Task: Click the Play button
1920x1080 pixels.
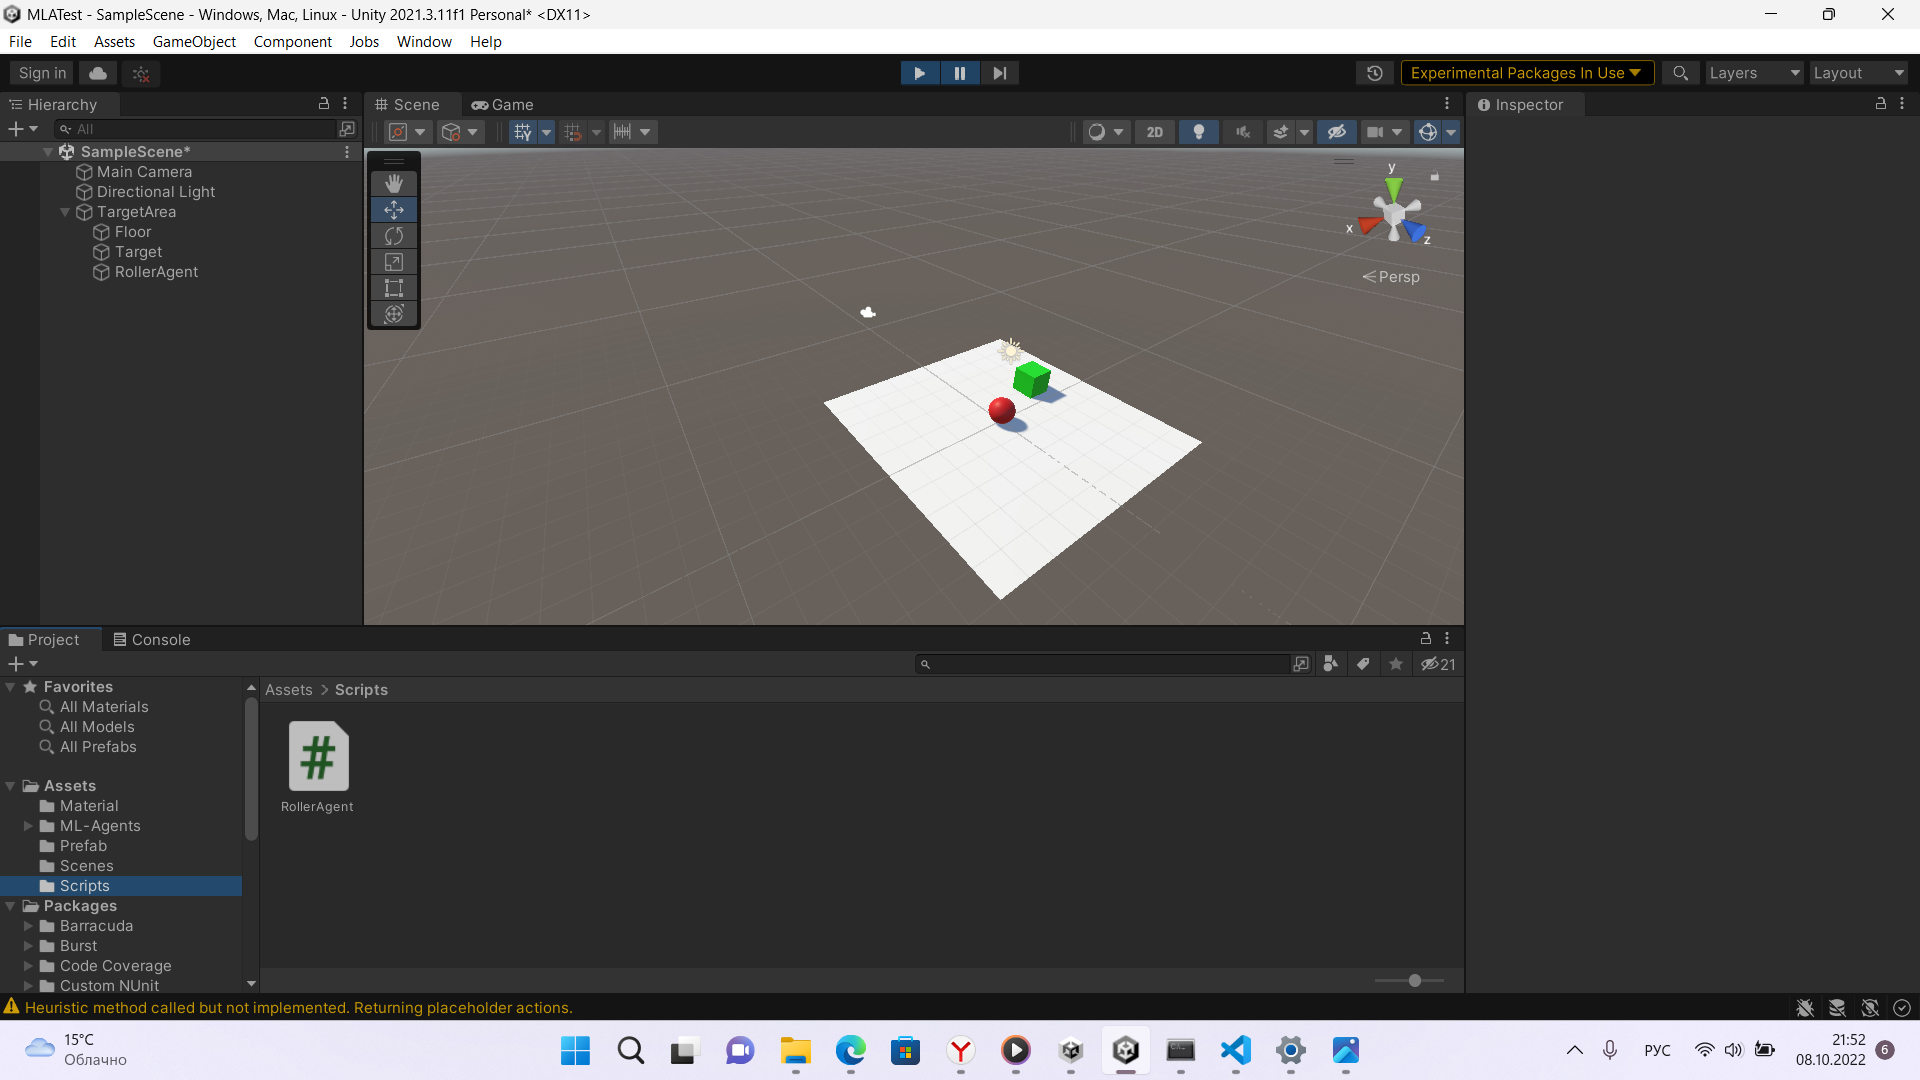Action: point(919,73)
